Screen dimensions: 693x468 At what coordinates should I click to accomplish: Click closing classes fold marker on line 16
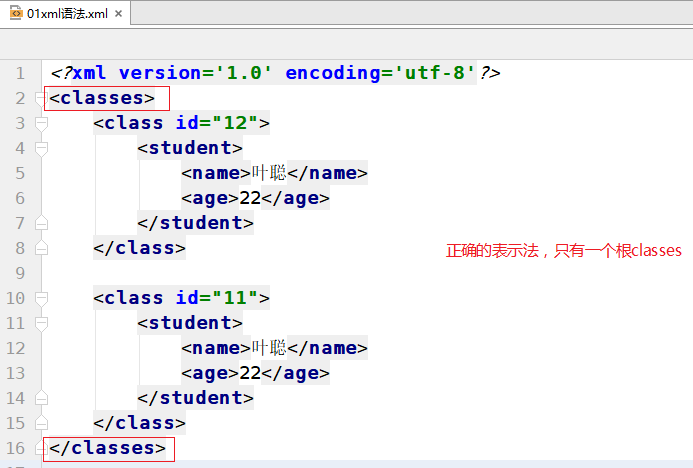coord(41,448)
